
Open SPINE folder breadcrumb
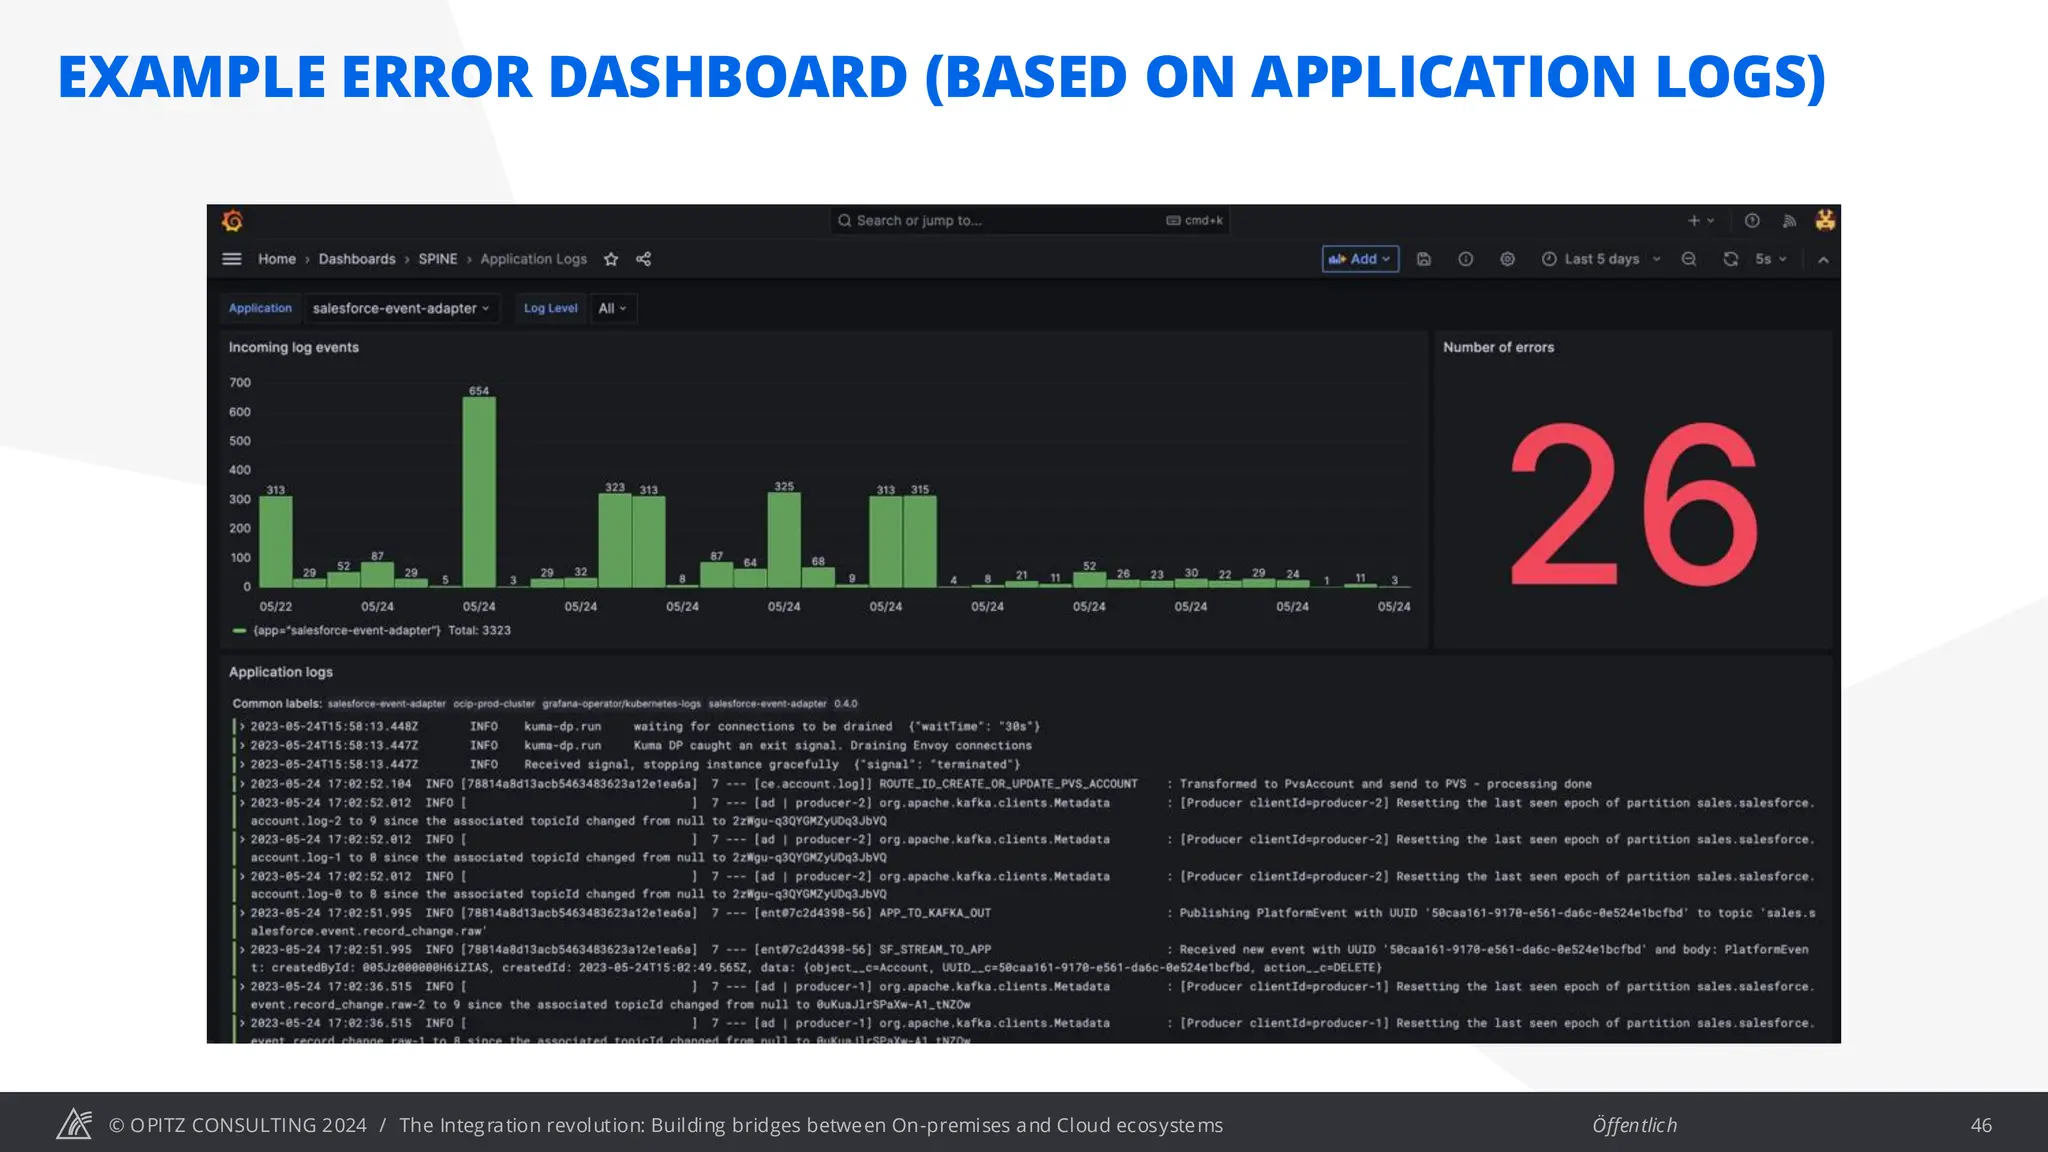(438, 259)
